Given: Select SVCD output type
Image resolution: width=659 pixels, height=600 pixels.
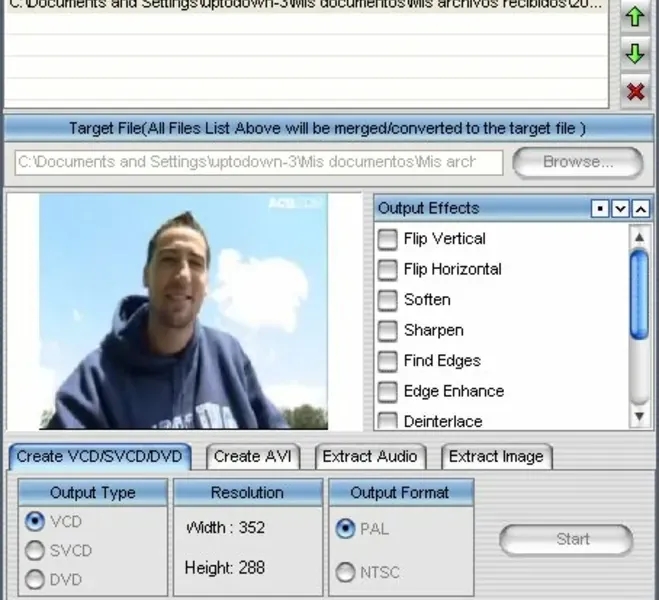Looking at the screenshot, I should pos(35,550).
